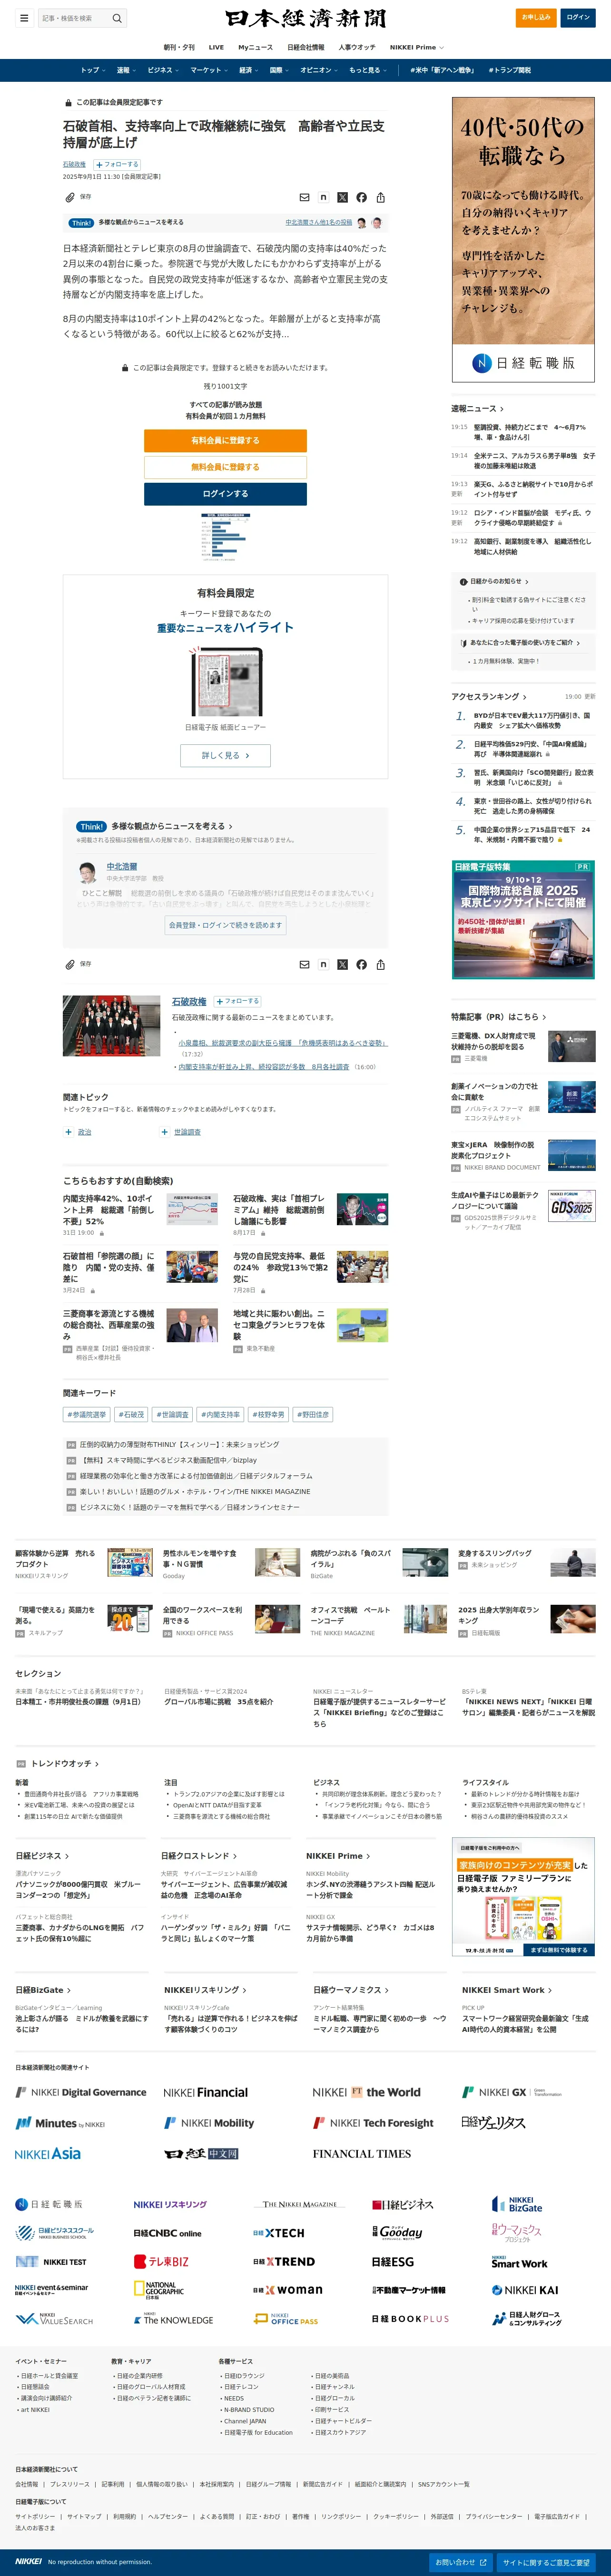
Task: Open the Myニュース menu item
Action: [255, 47]
